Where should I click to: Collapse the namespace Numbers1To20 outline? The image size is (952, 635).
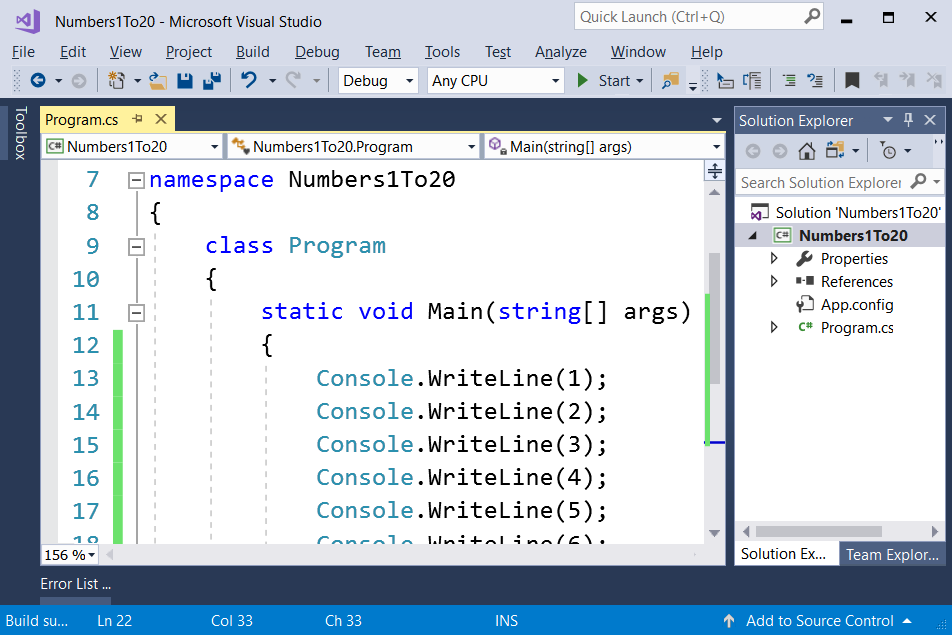click(x=137, y=180)
